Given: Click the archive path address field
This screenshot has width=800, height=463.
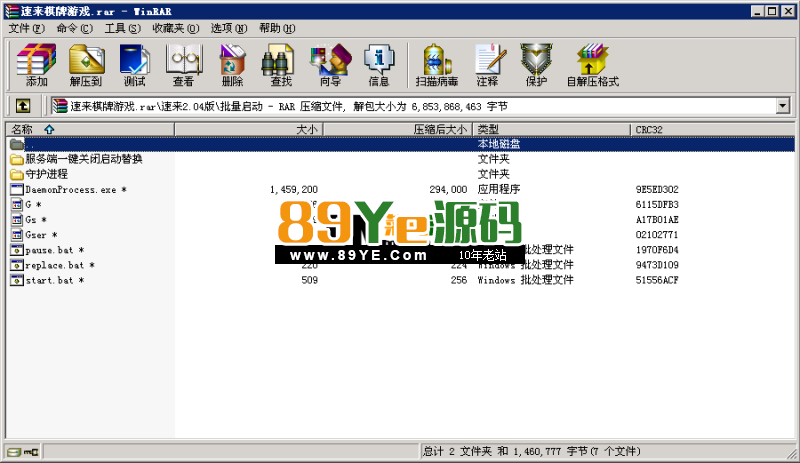Looking at the screenshot, I should tap(413, 106).
